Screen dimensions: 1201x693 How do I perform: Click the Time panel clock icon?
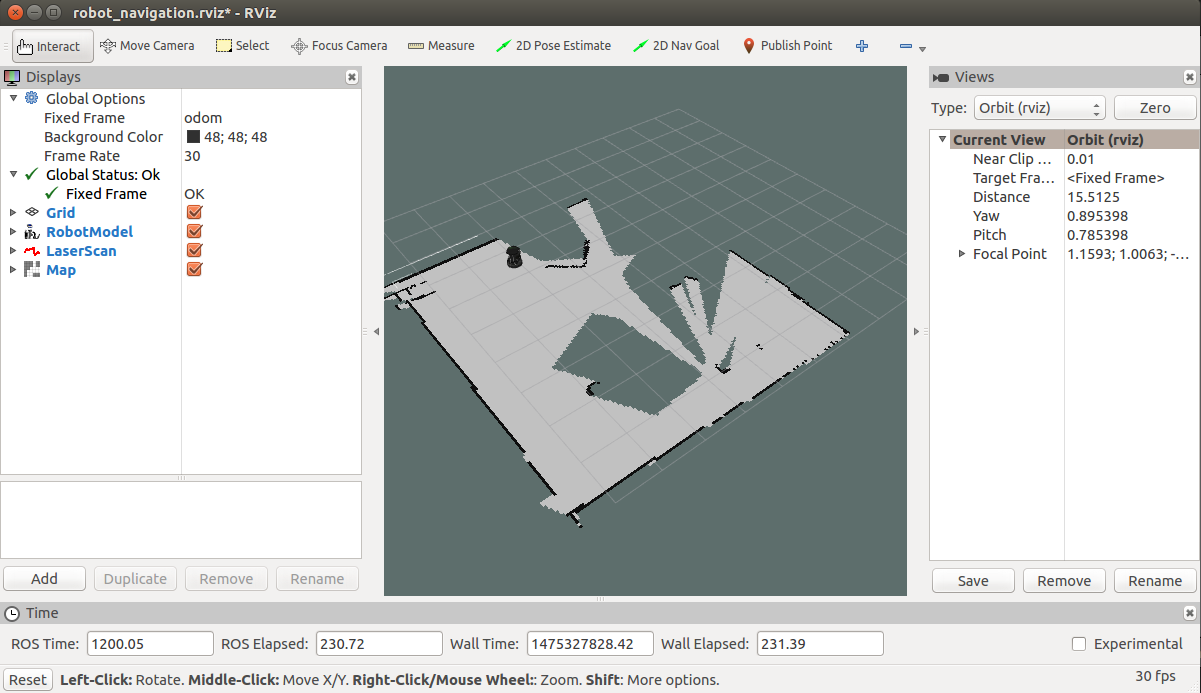[12, 613]
